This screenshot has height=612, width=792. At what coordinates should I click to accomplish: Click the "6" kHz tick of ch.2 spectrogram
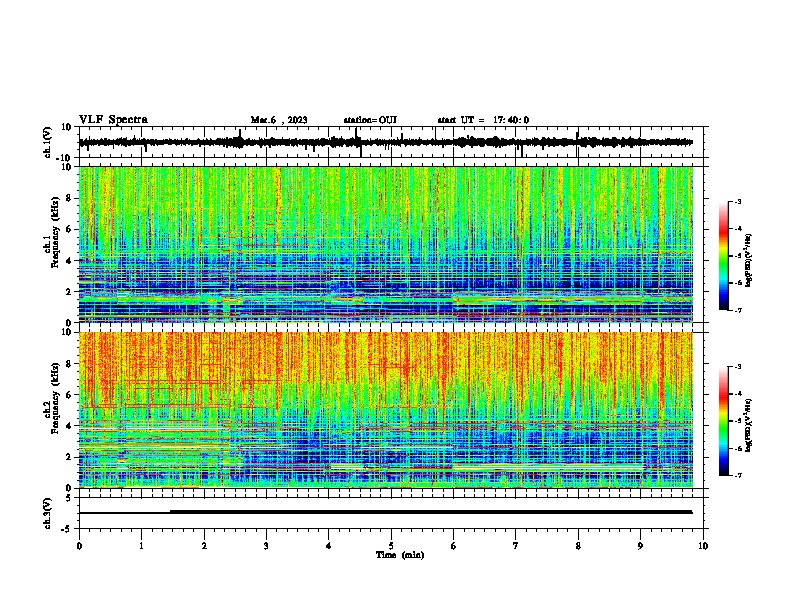tap(70, 395)
